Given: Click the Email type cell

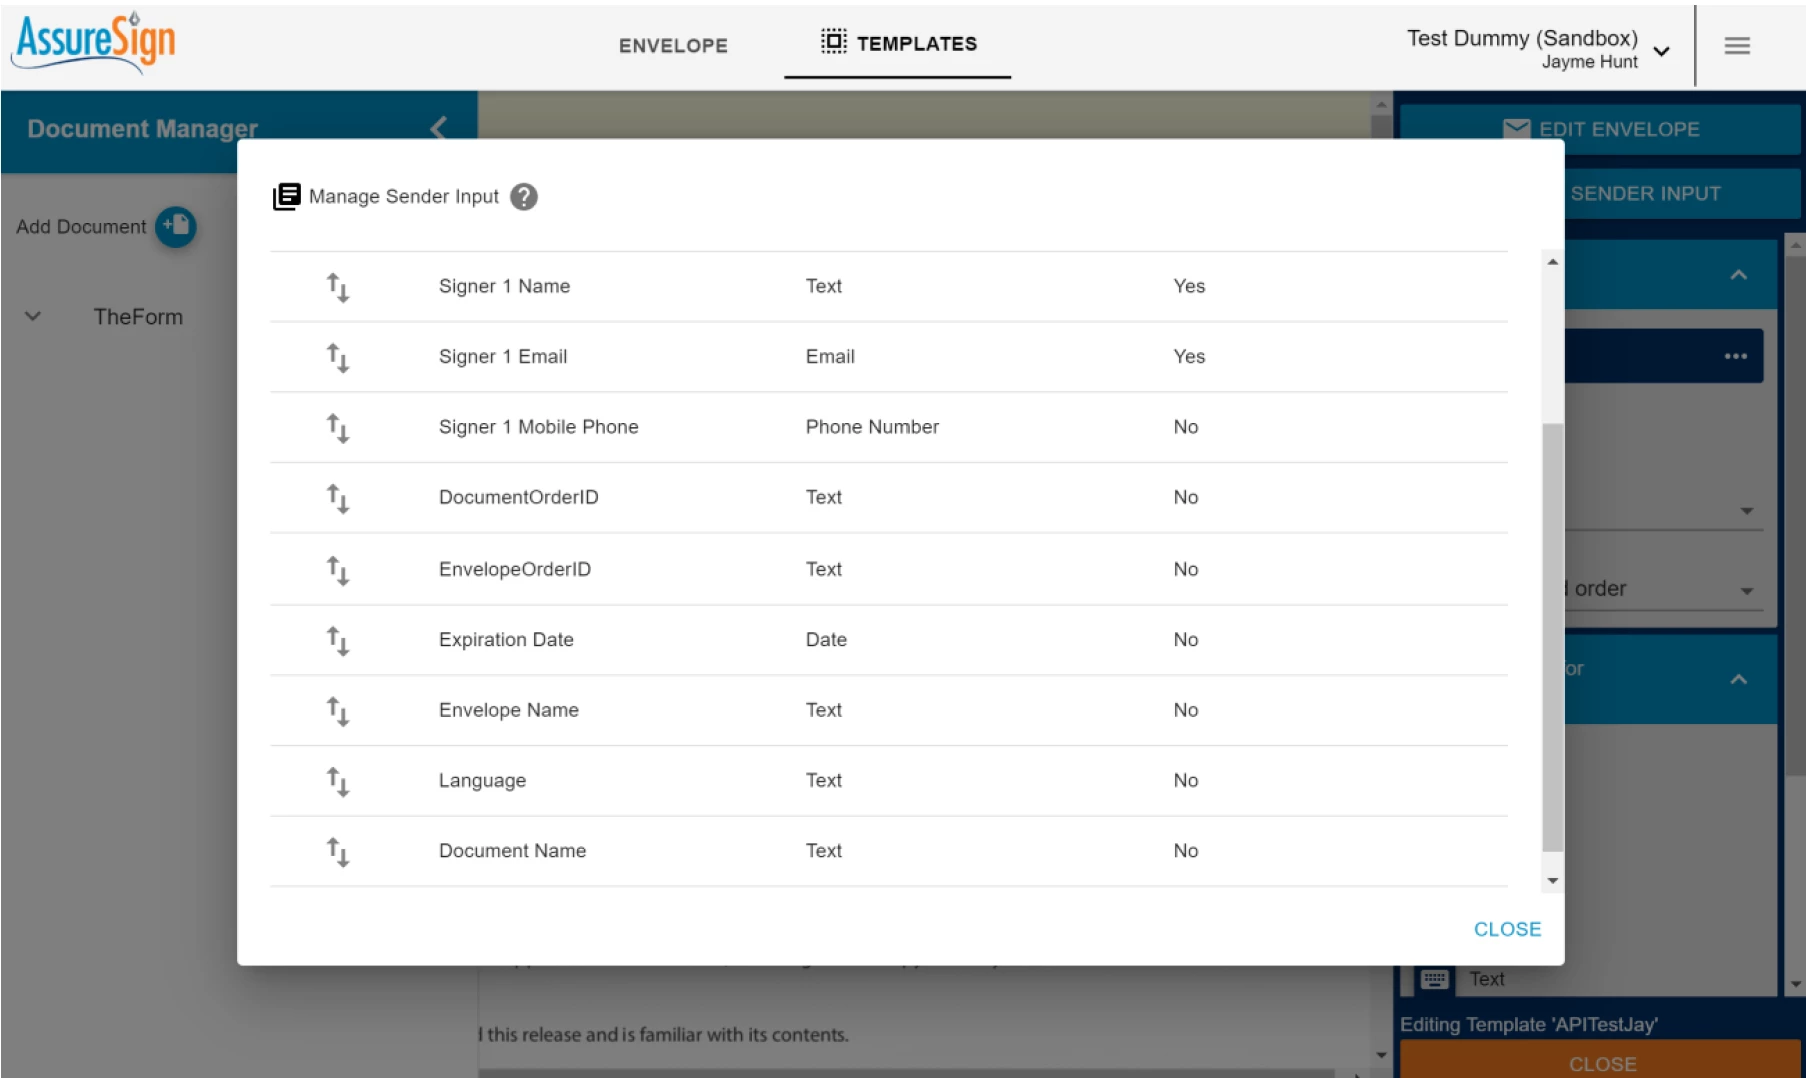Looking at the screenshot, I should (830, 357).
